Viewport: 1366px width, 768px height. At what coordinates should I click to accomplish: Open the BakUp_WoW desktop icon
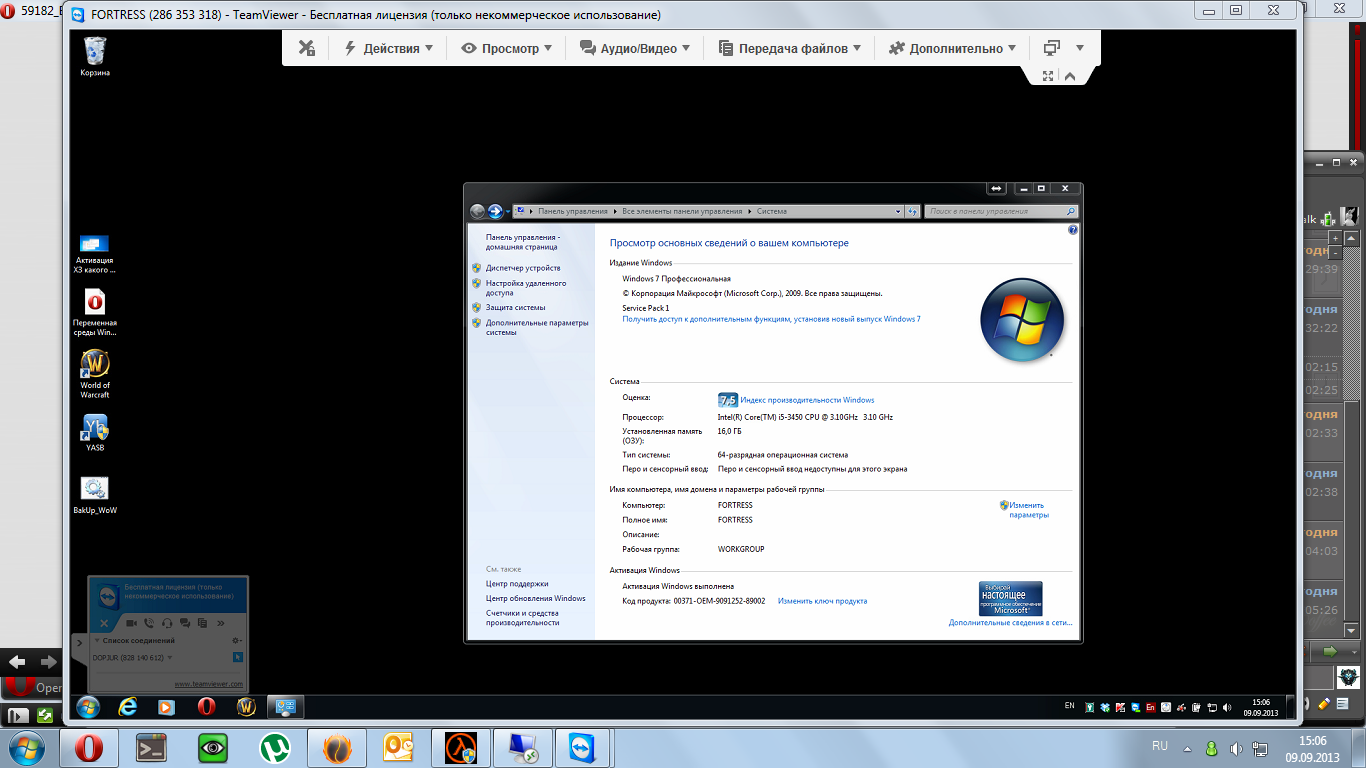click(x=95, y=495)
